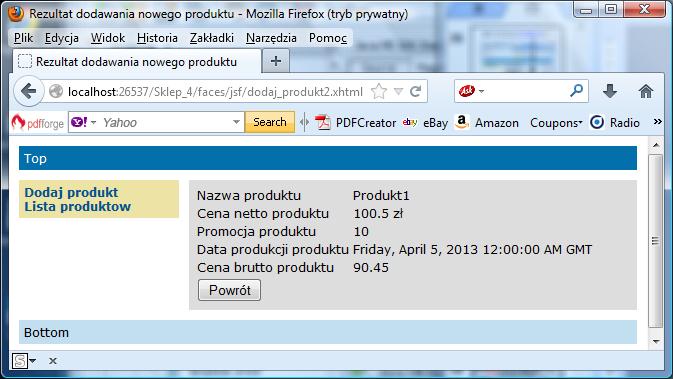Open the Widok menu

(108, 38)
